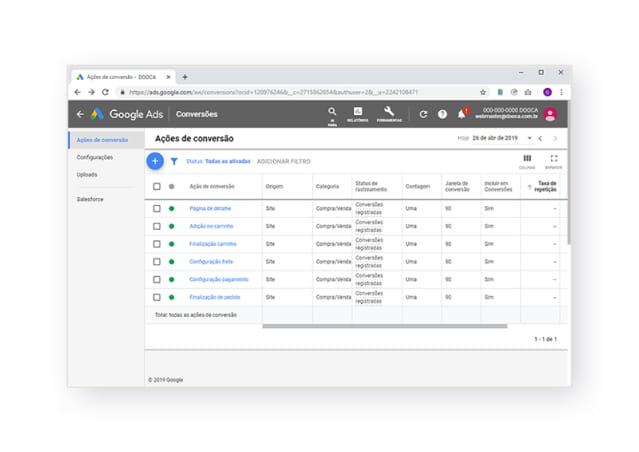Open new browser tab with plus
The height and width of the screenshot is (452, 639).
tap(185, 77)
